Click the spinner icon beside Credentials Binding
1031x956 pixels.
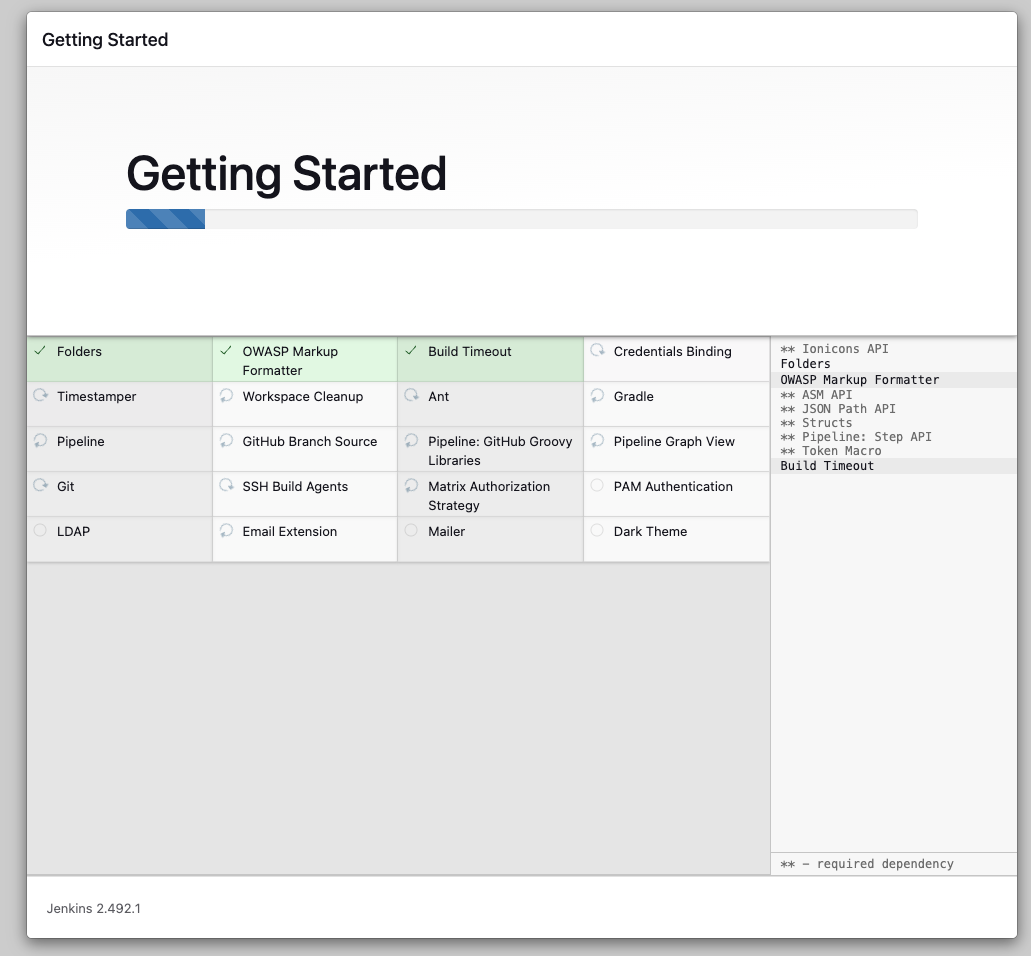point(597,350)
